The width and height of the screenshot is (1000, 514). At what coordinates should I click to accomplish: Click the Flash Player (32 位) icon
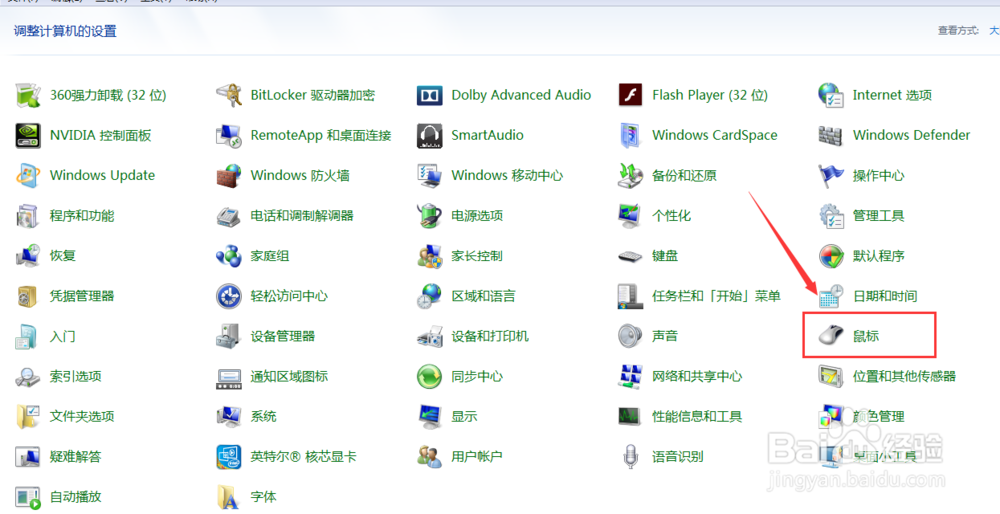pos(630,96)
